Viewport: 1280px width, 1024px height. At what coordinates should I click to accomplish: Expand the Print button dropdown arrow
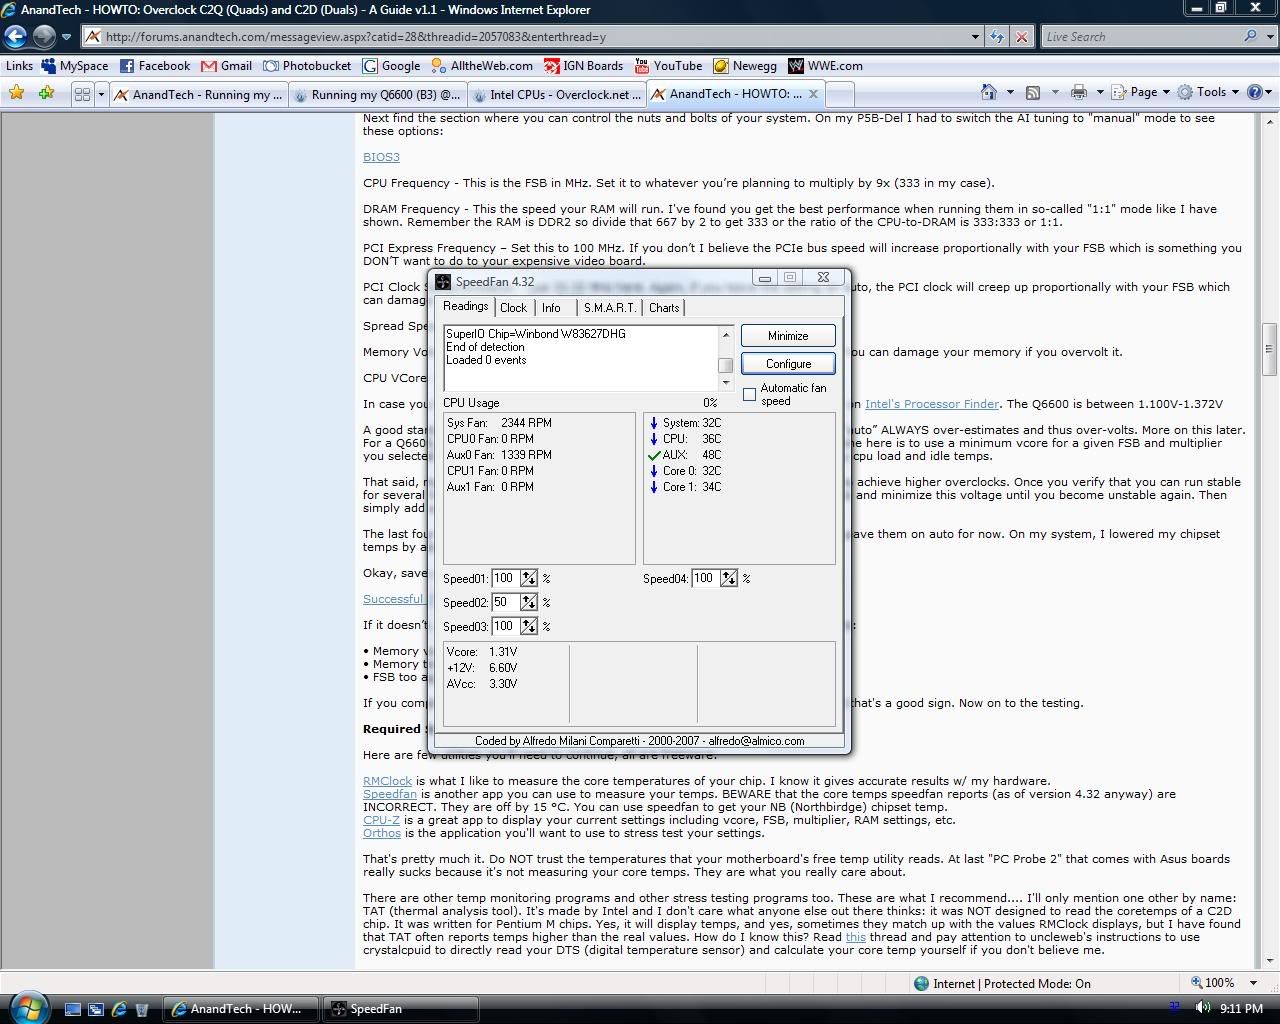point(1098,92)
